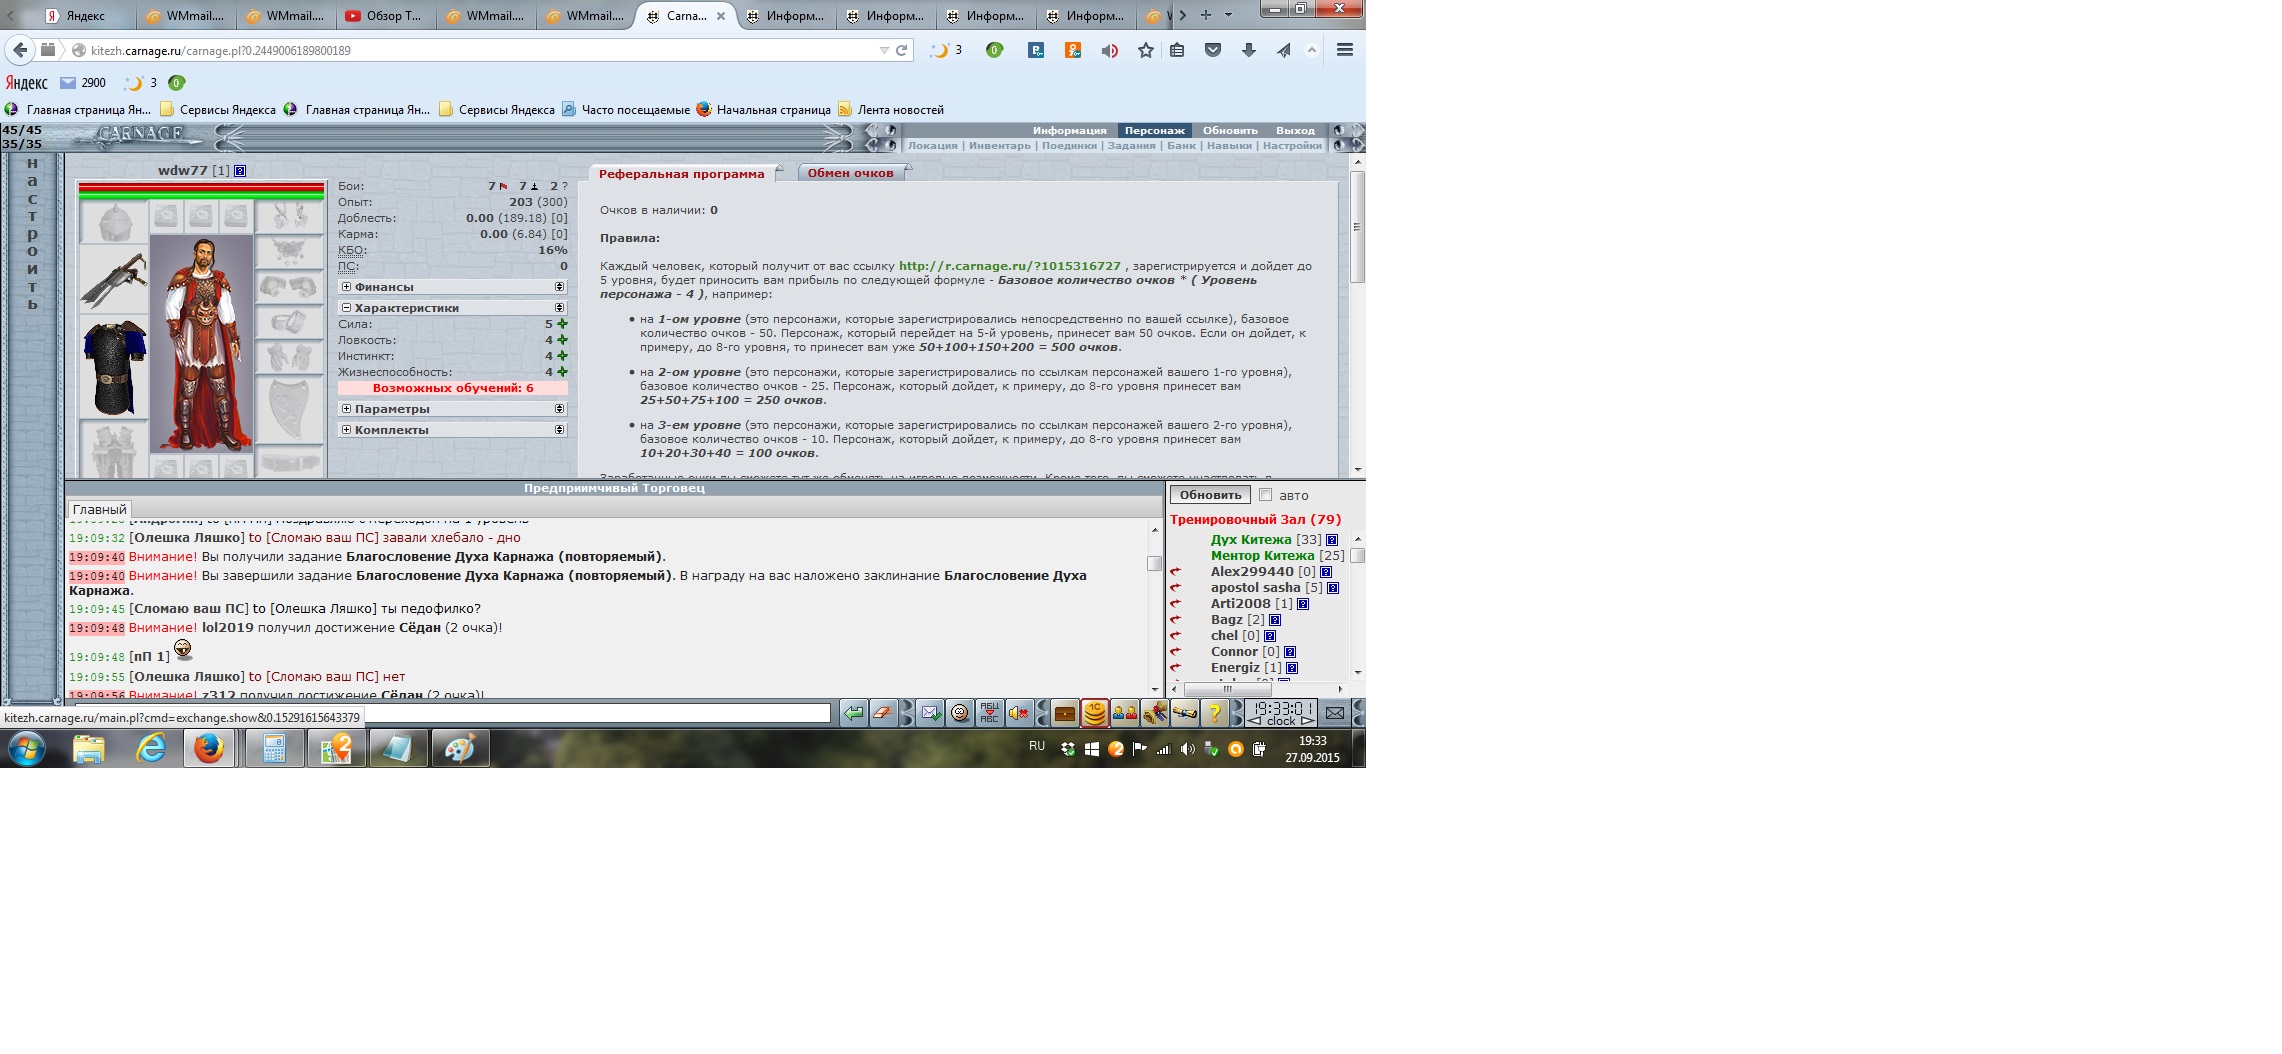Click reorder arrows on Характеристики header
The width and height of the screenshot is (2282, 1054).
(x=560, y=308)
